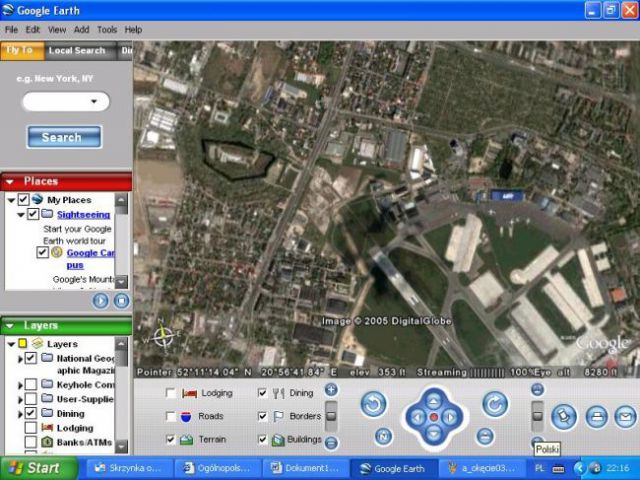
Task: Email the current view
Action: coord(626,417)
